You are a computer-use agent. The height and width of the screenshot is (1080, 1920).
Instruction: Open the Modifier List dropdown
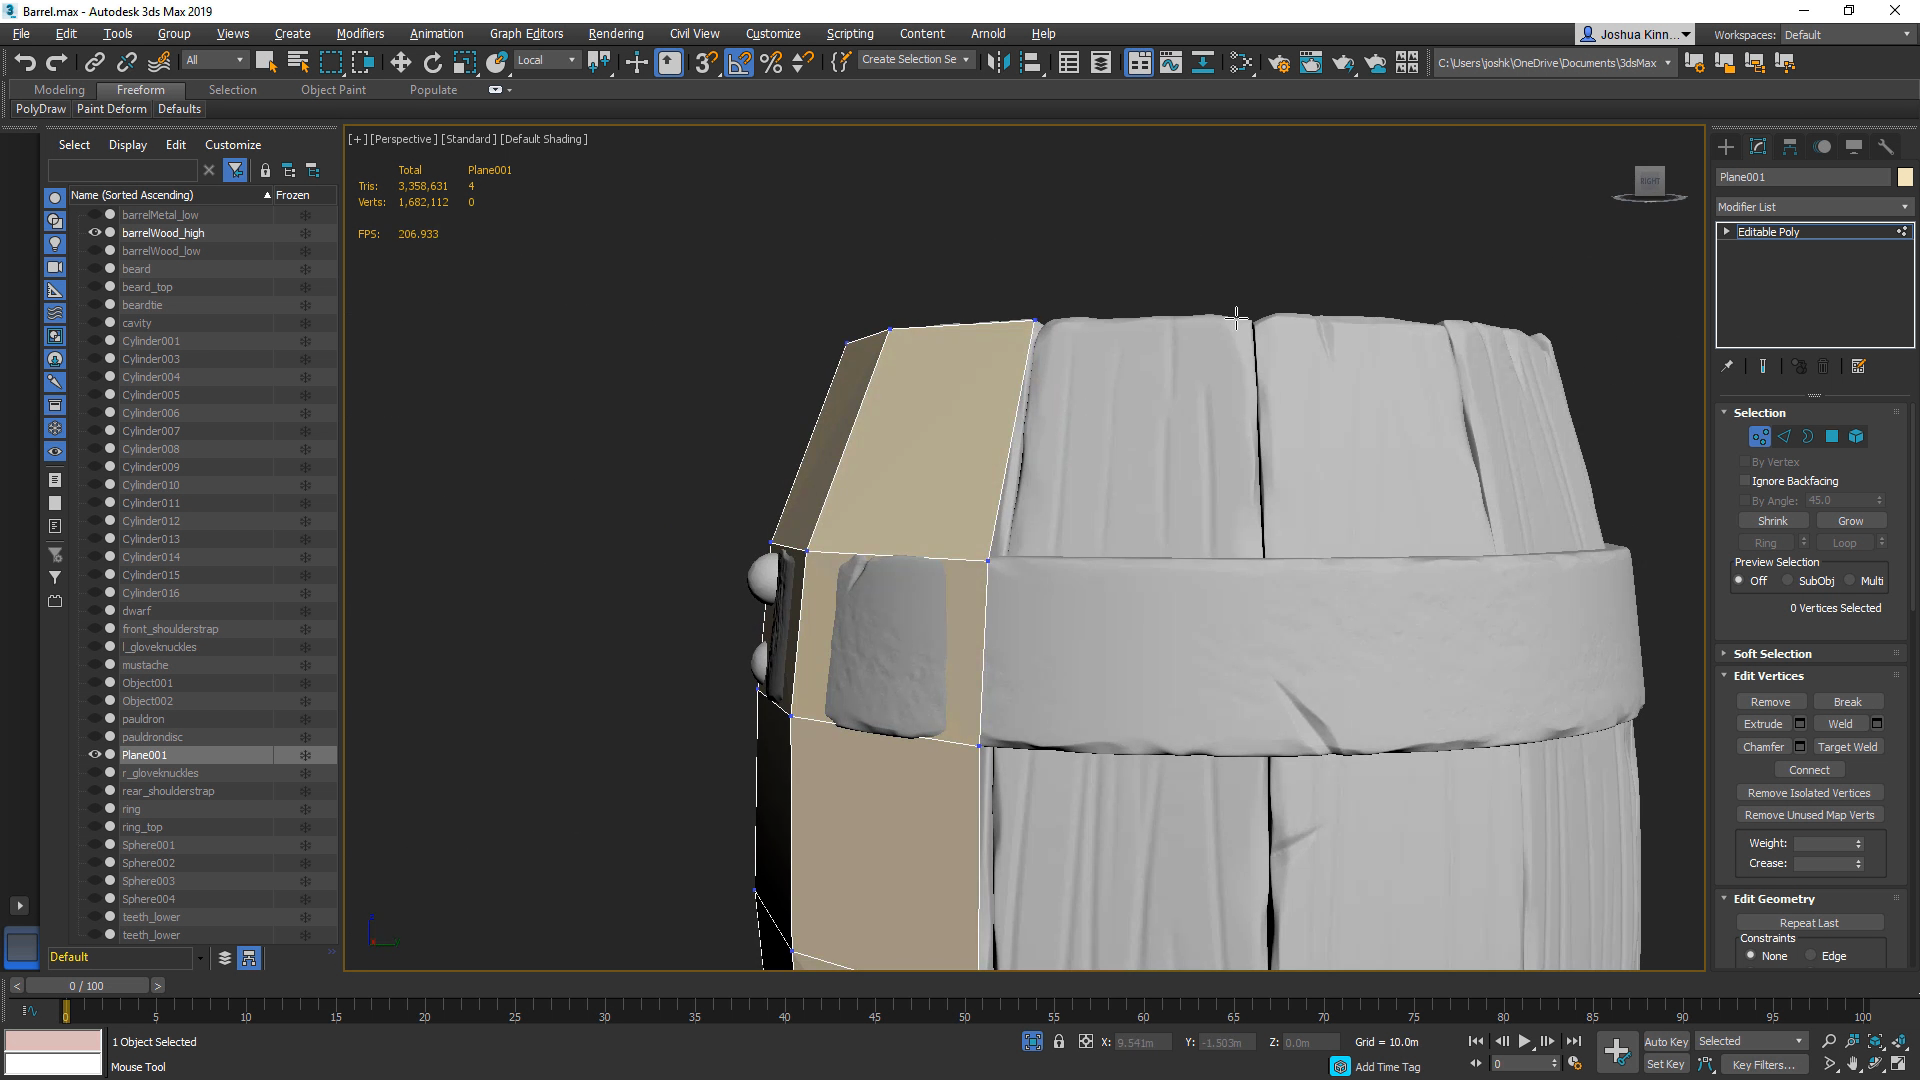[x=1813, y=207]
